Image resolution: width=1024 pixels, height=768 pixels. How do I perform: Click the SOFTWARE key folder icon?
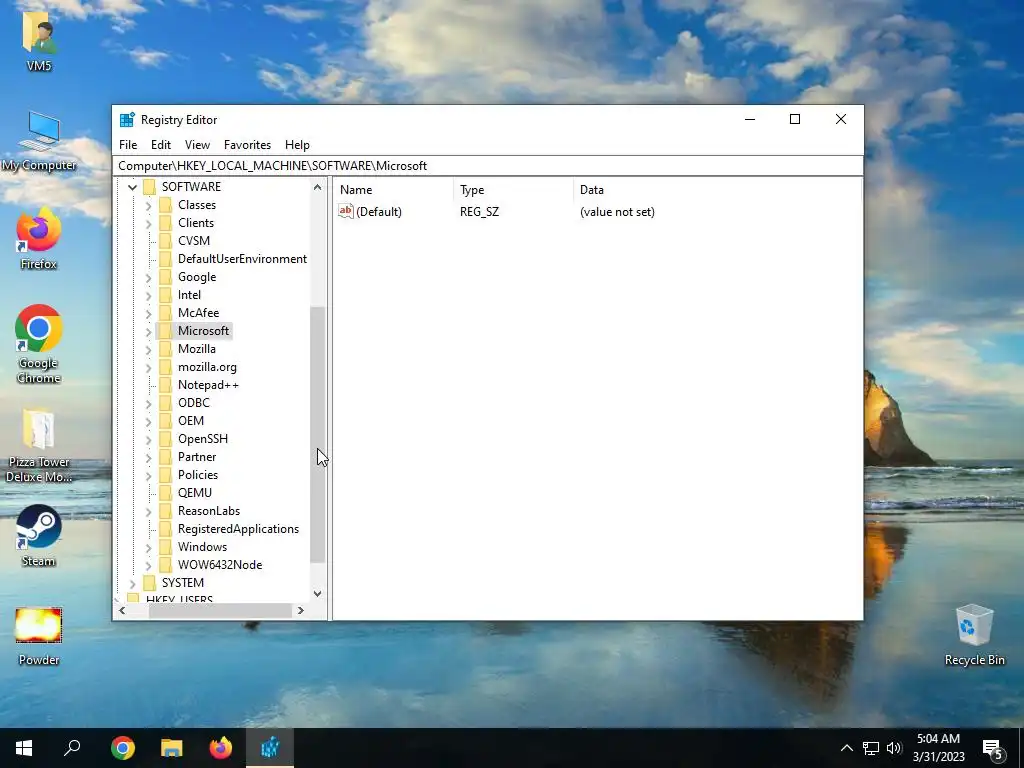(149, 187)
